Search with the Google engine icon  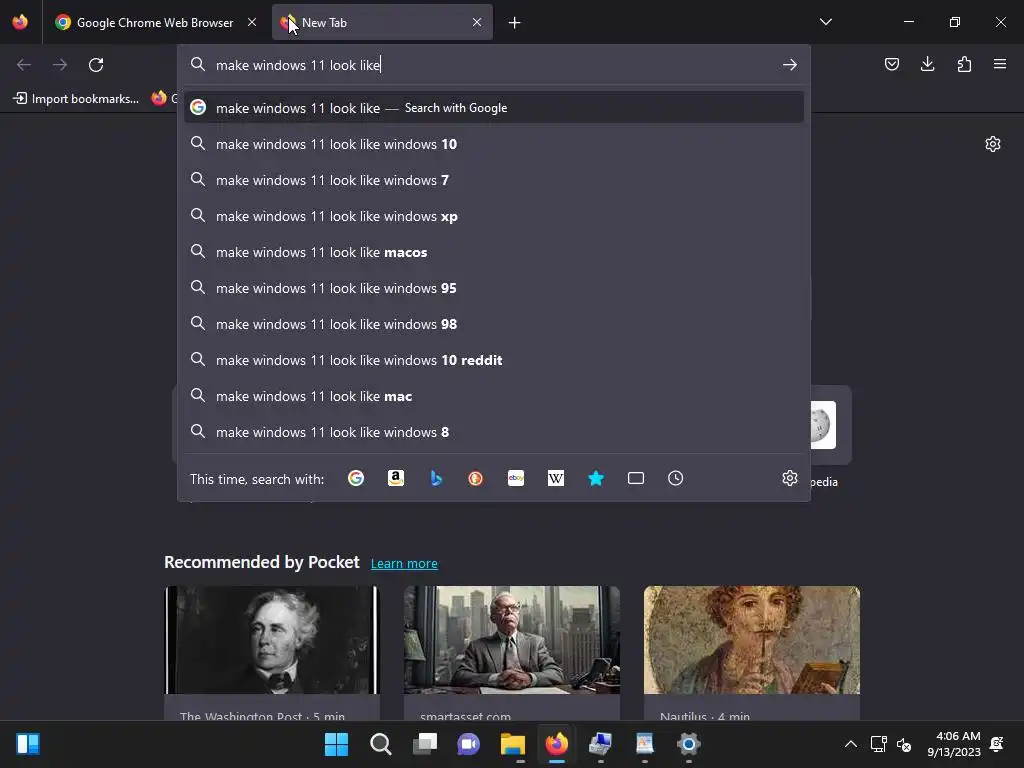356,479
